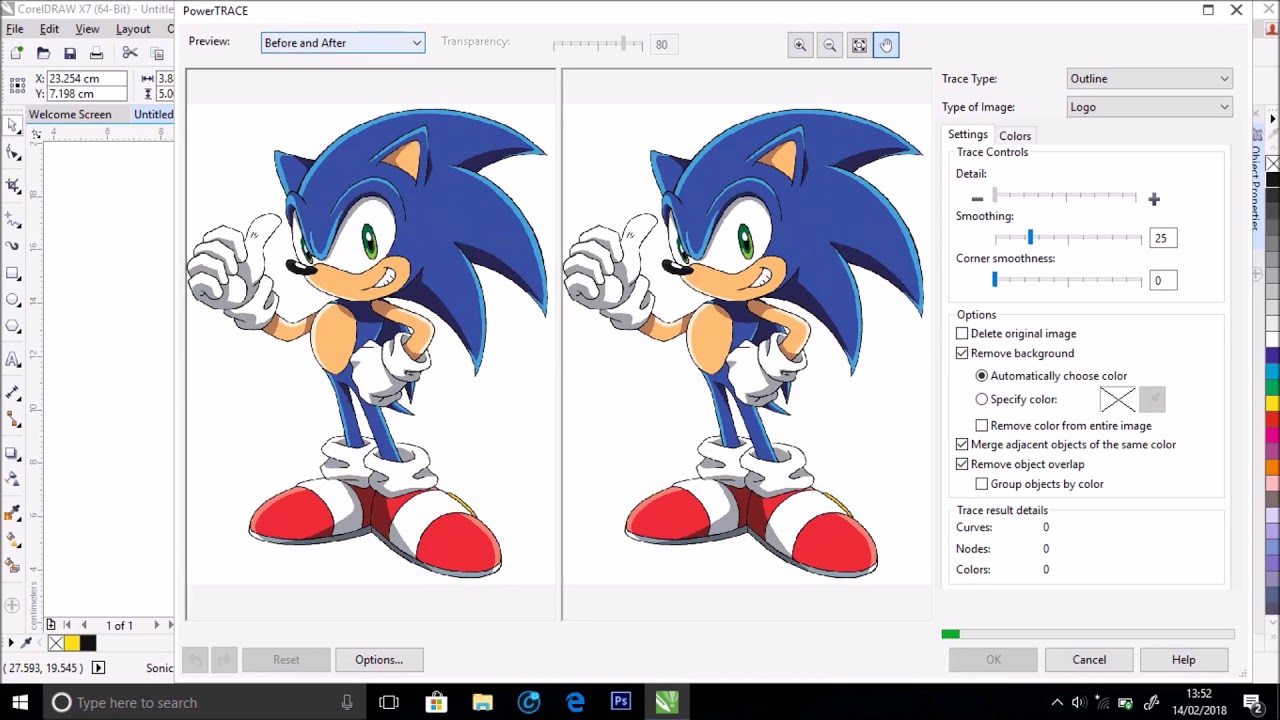Uncheck Merge adjacent objects of same color
Screen dimensions: 1280x720
(962, 445)
